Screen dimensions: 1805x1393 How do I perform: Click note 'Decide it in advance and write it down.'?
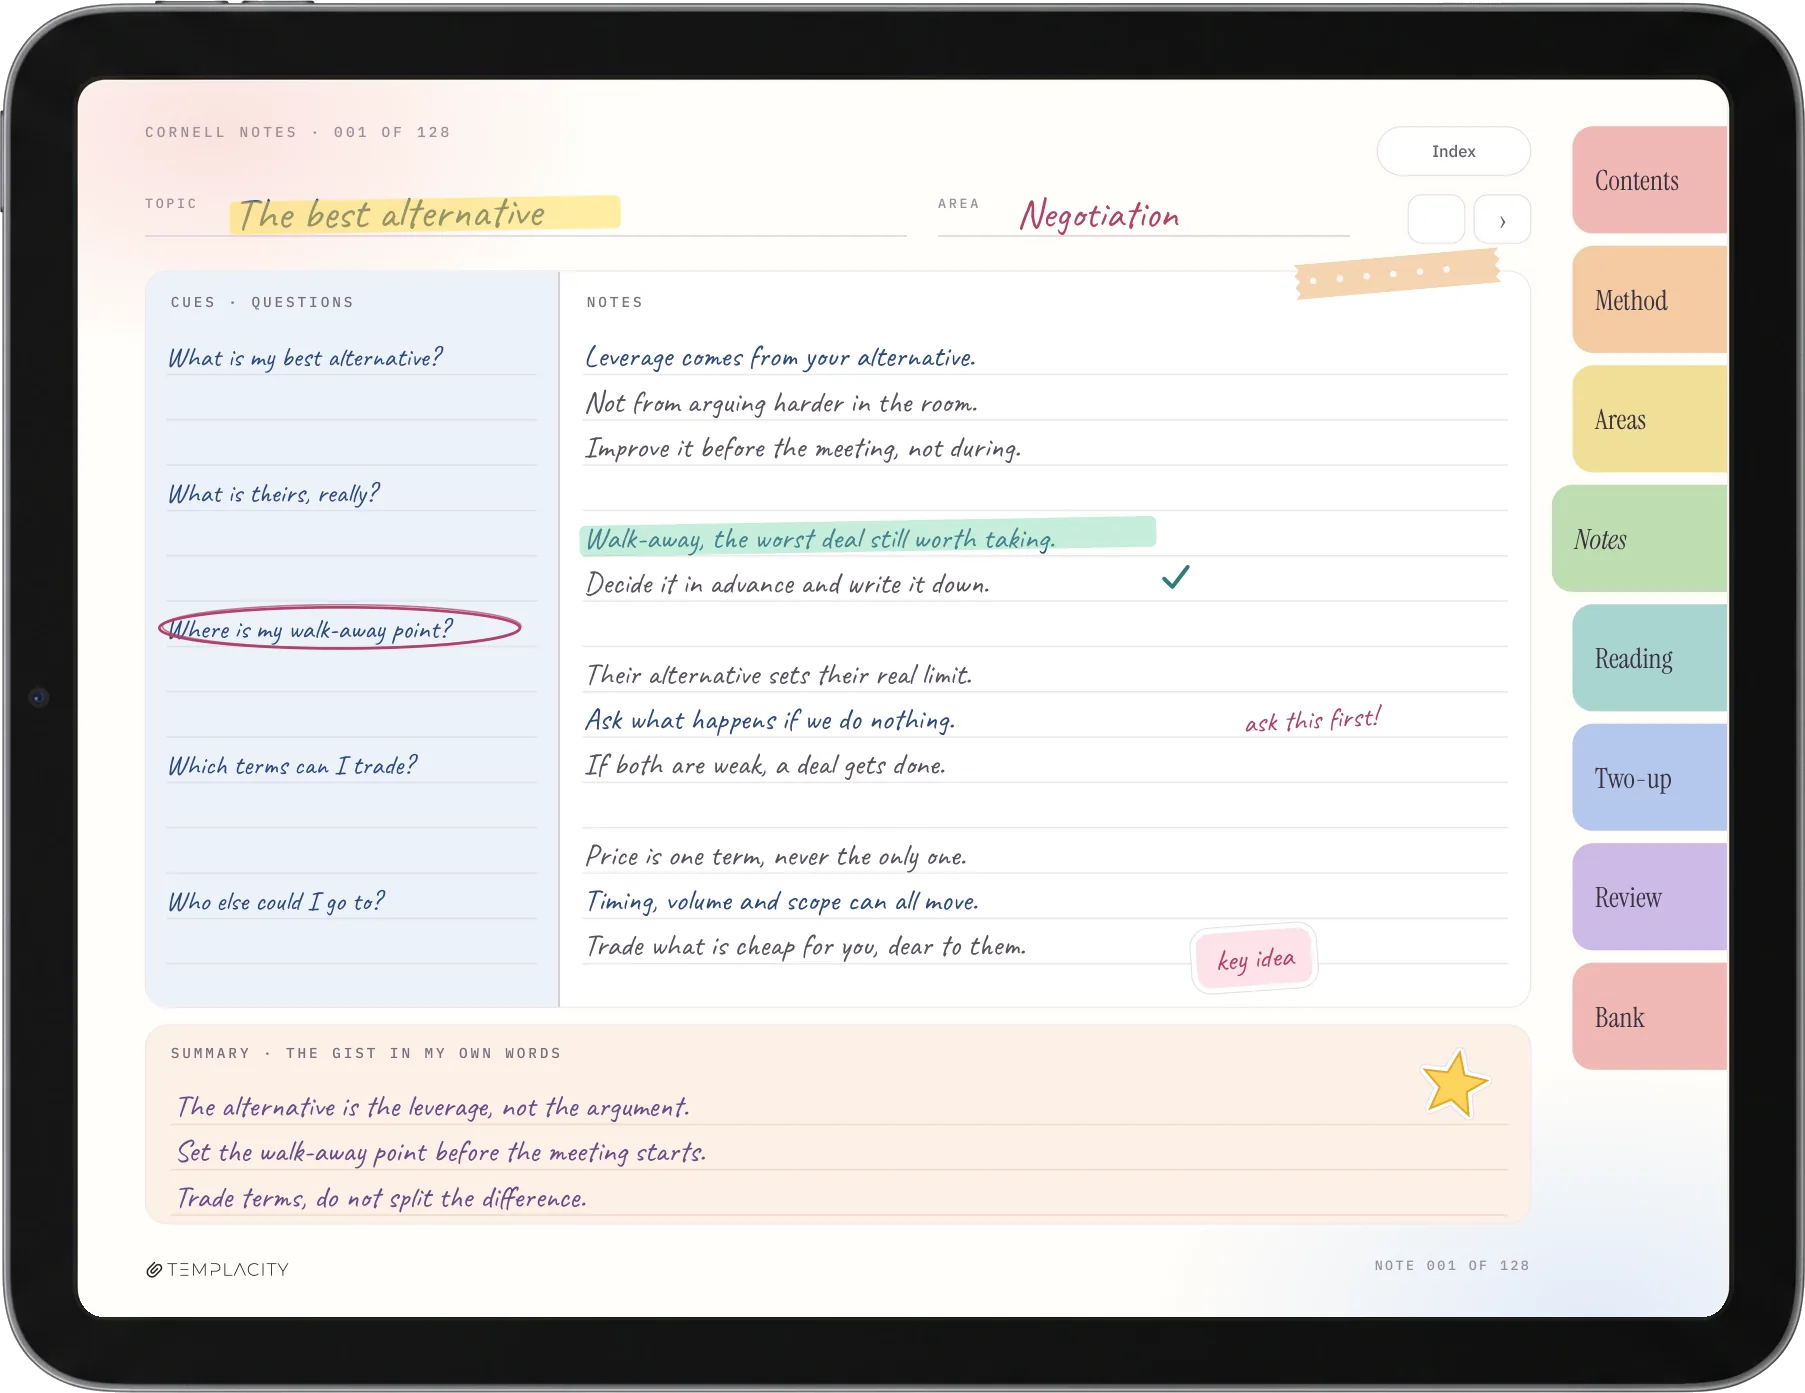[x=788, y=585]
